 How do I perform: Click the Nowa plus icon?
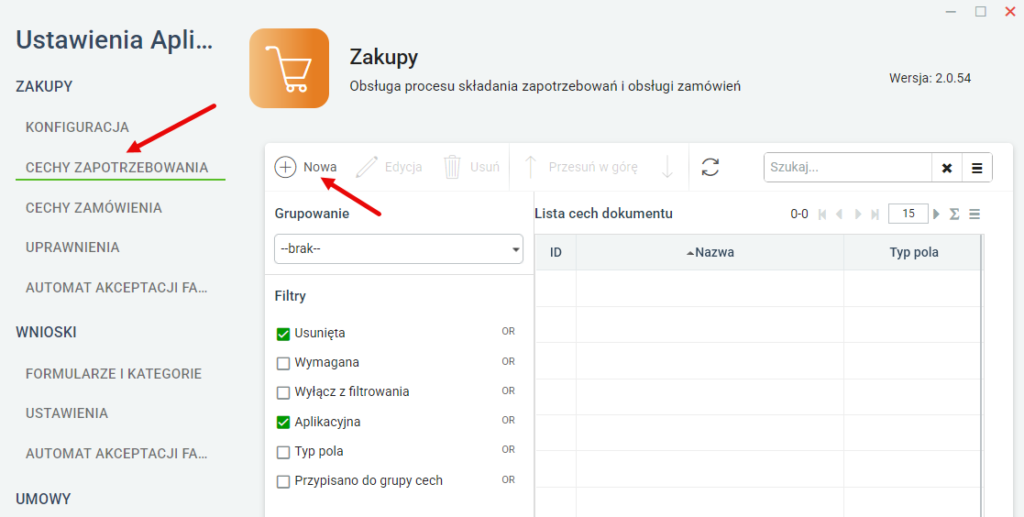pyautogui.click(x=285, y=167)
